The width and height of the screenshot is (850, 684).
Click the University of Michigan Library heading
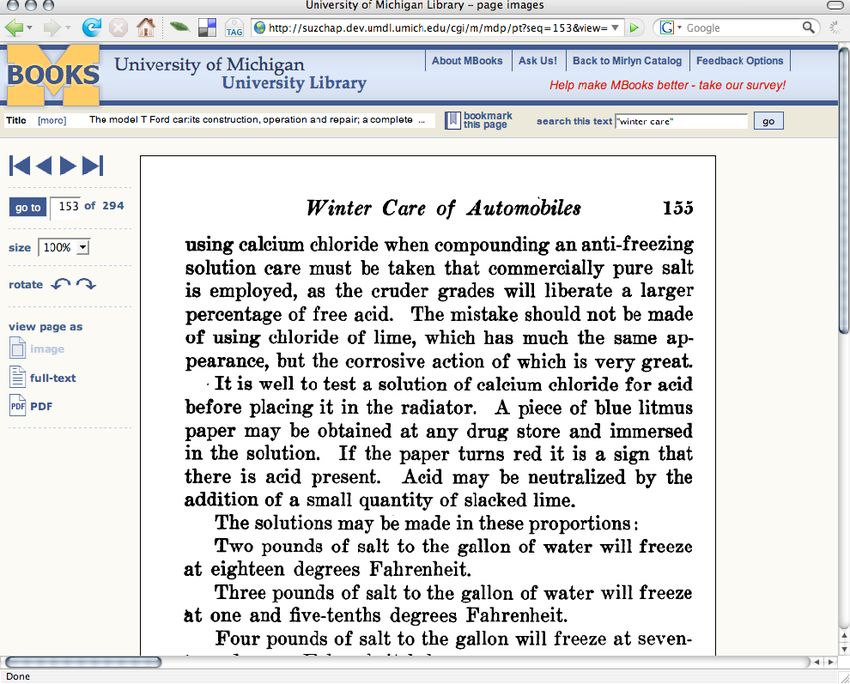(240, 74)
